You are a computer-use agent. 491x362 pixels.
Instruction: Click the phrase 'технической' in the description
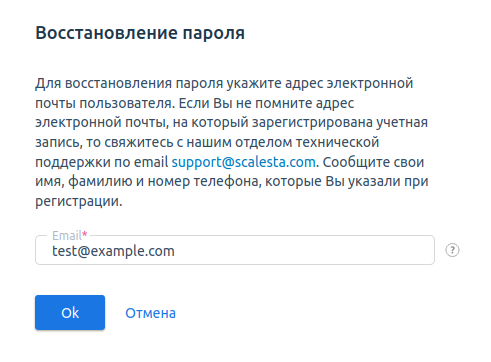(x=337, y=142)
